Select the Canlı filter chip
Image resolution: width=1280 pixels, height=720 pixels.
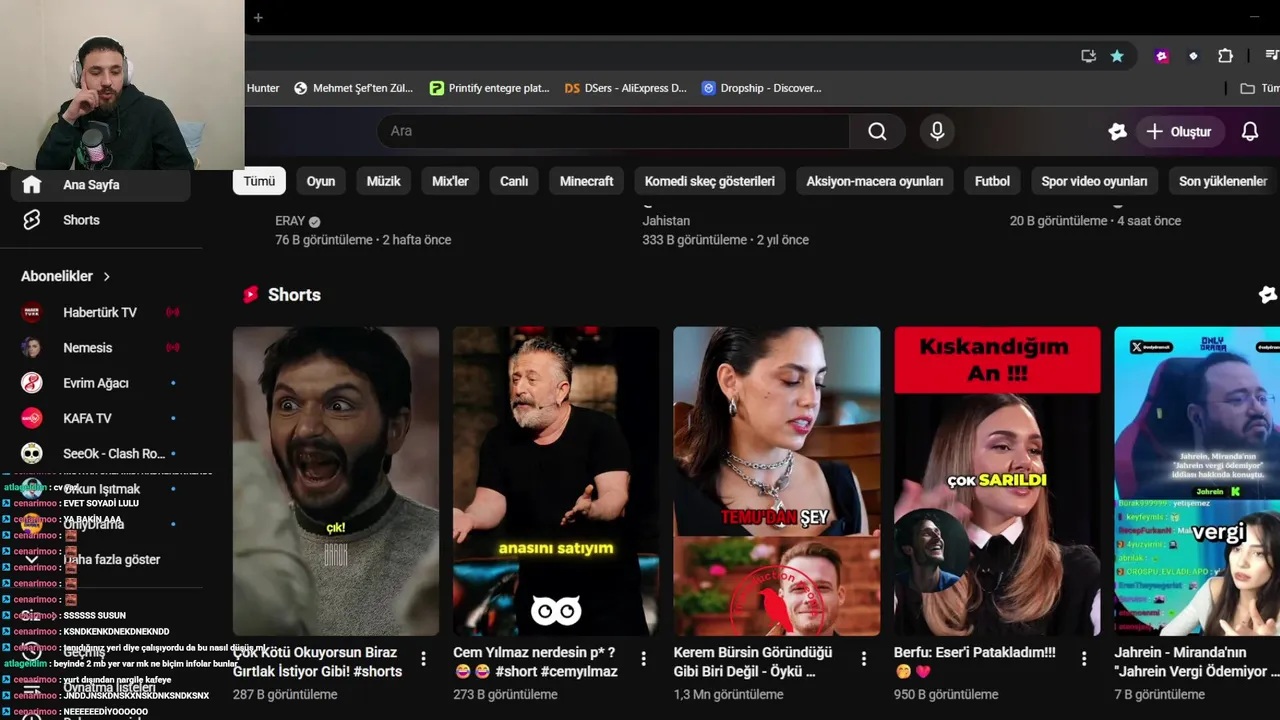[x=514, y=181]
